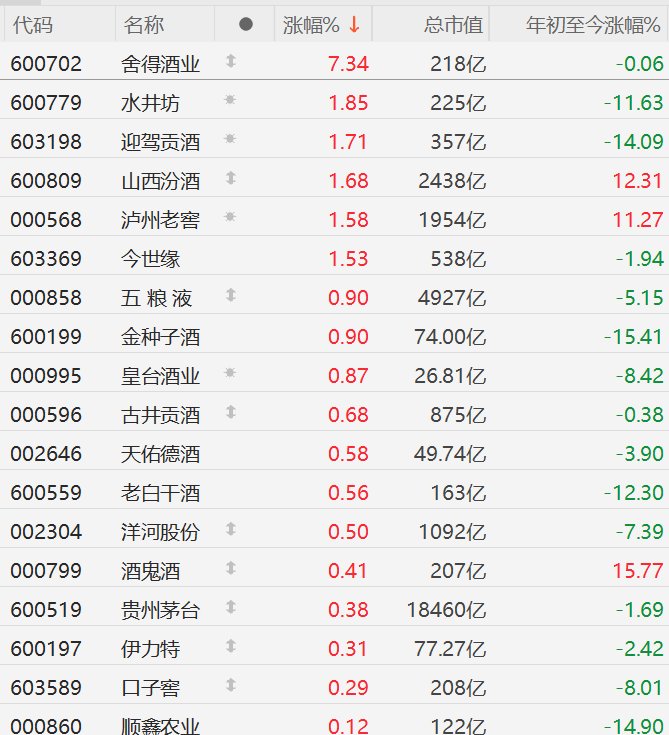
Task: Open the 古井贡酒 stock name
Action: [160, 414]
